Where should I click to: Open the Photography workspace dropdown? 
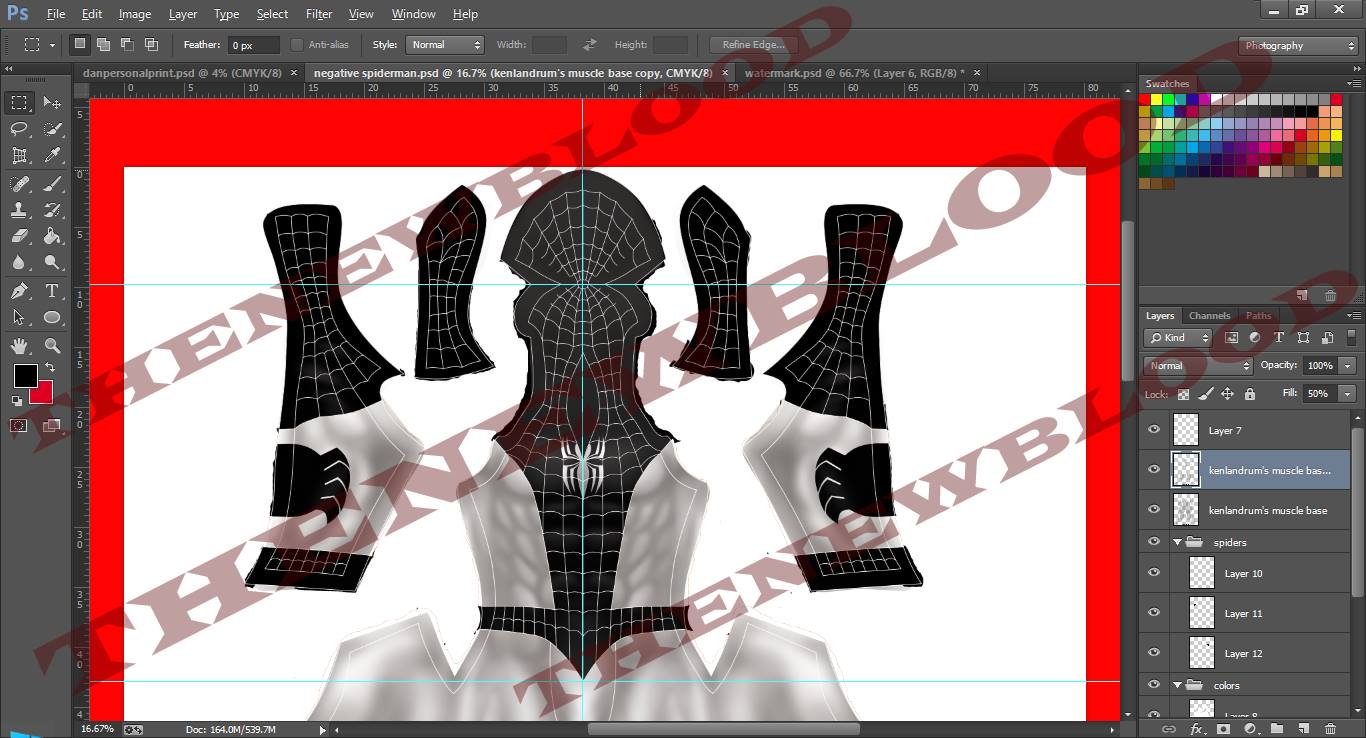[x=1298, y=45]
